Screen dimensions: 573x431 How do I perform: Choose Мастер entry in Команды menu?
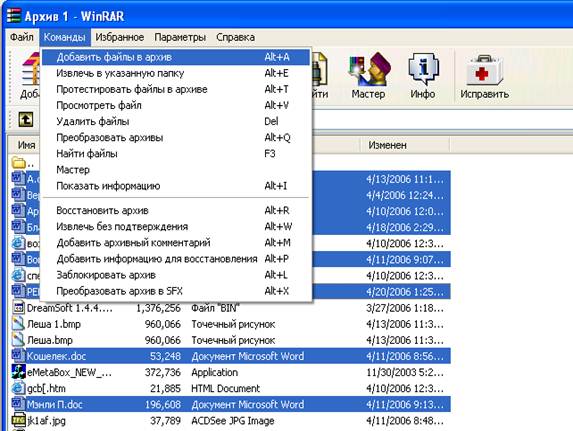pyautogui.click(x=176, y=170)
